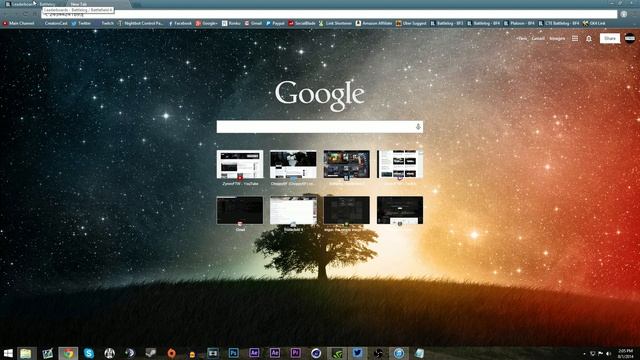Open the CTE Battlelog - BF4 bookmark

(558, 24)
